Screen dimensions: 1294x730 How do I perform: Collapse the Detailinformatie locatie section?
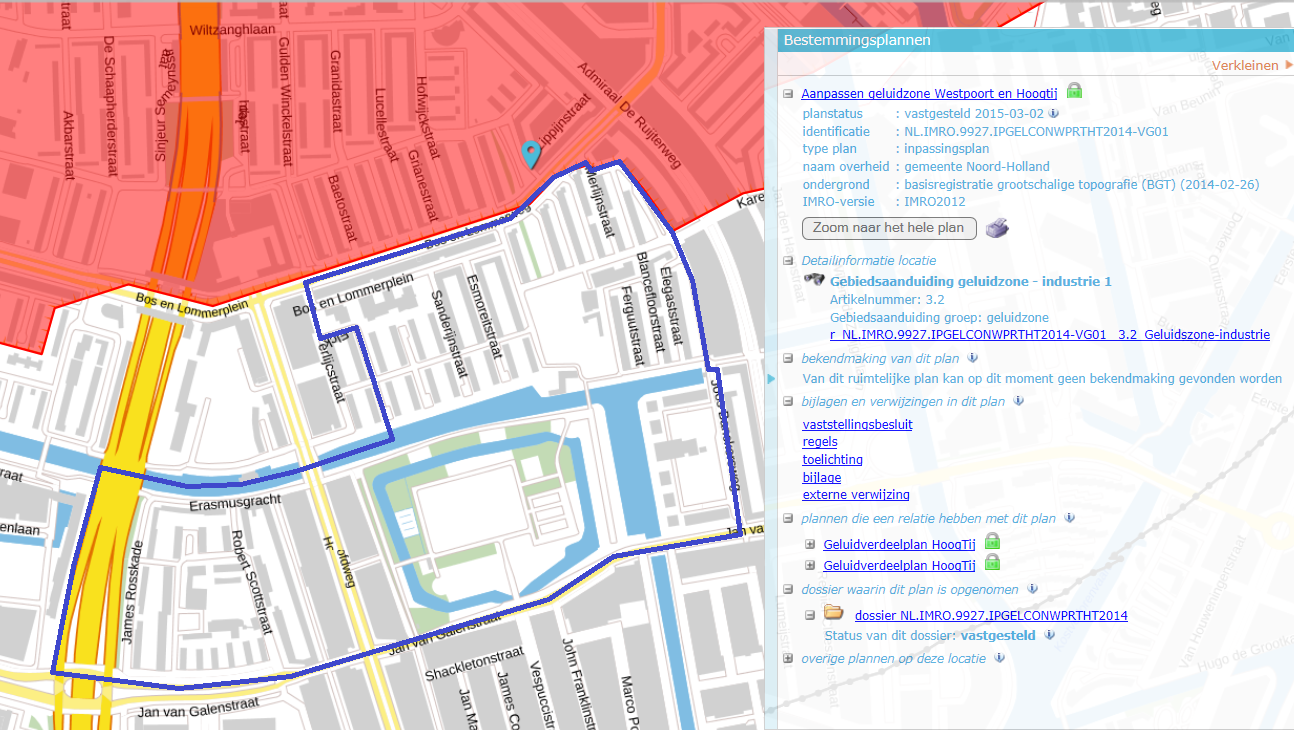click(x=789, y=261)
